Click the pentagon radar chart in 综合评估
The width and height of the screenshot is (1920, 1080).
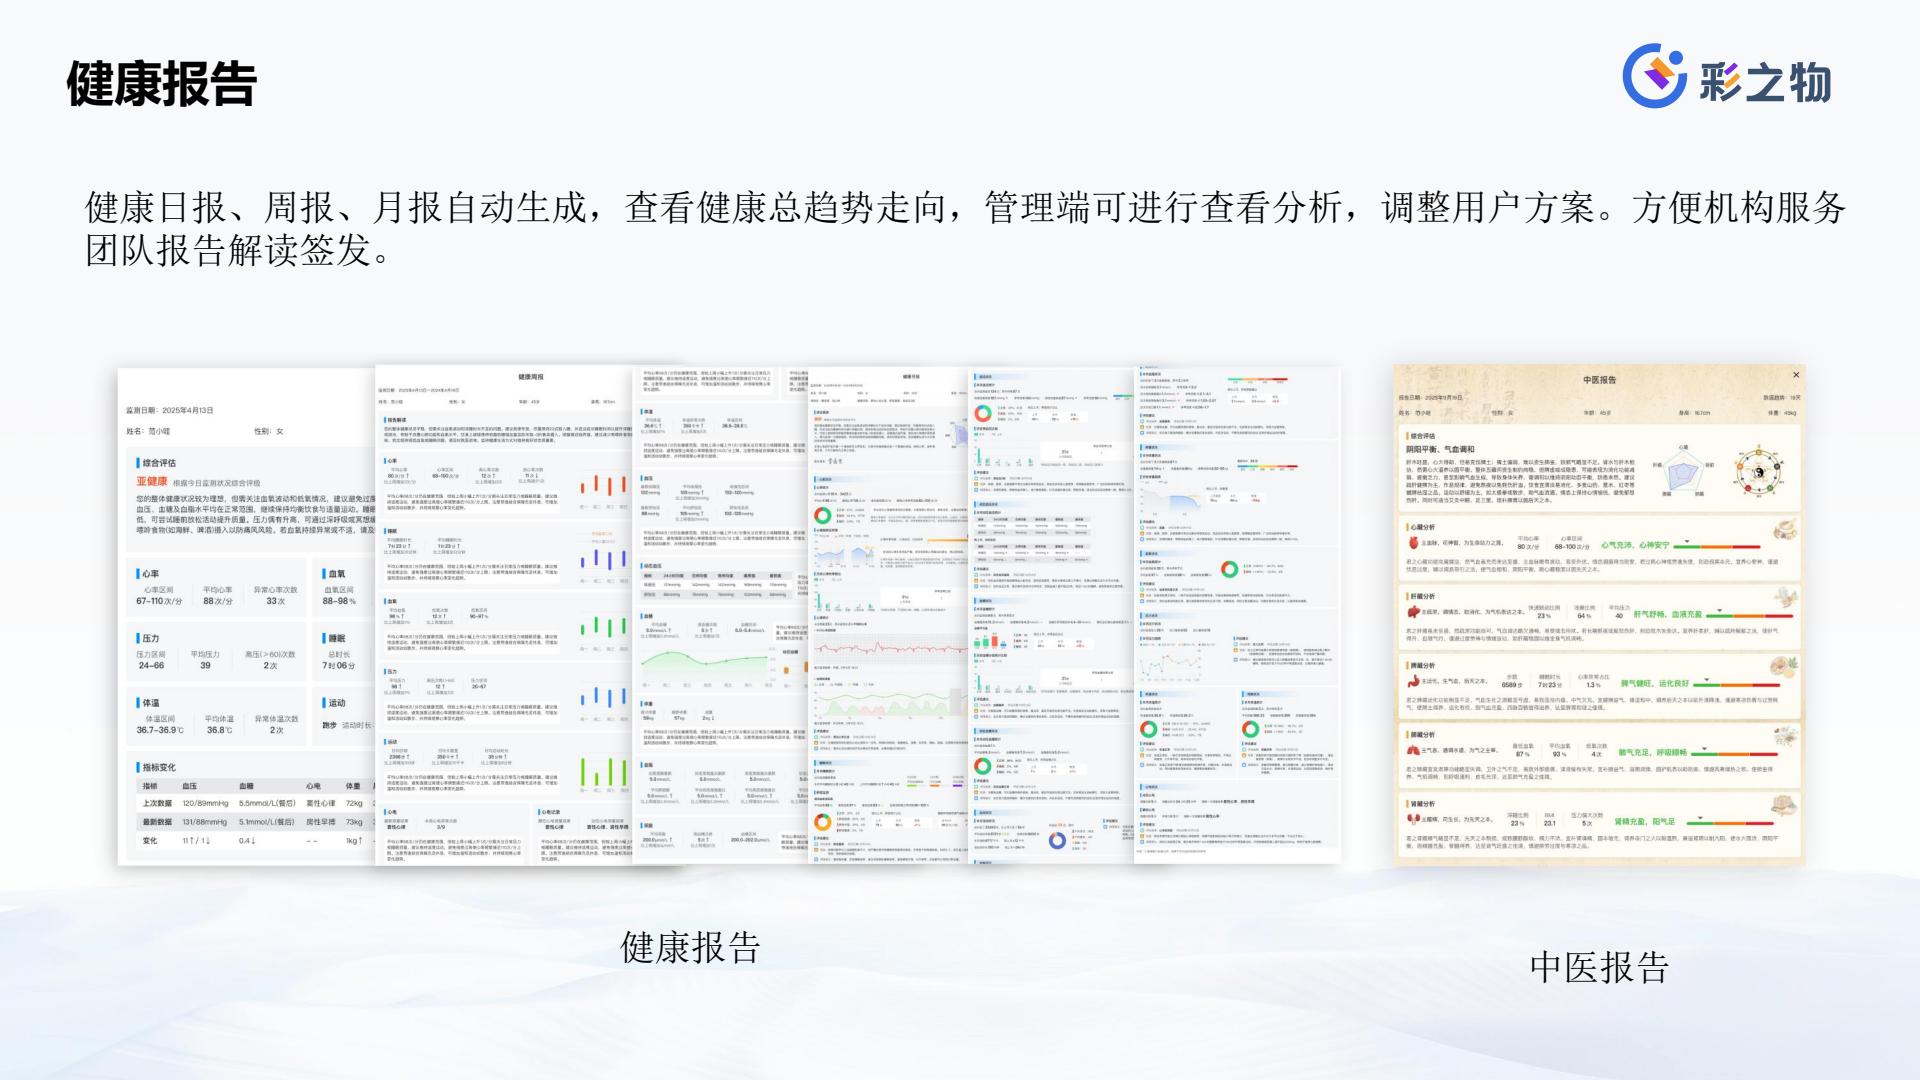[1683, 471]
